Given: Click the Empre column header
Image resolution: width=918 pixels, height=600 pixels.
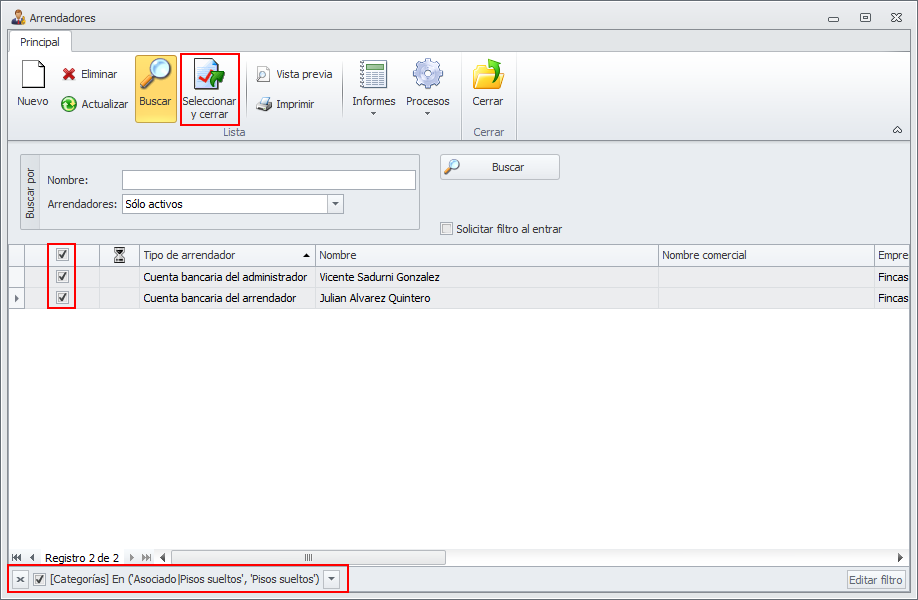Looking at the screenshot, I should point(892,255).
